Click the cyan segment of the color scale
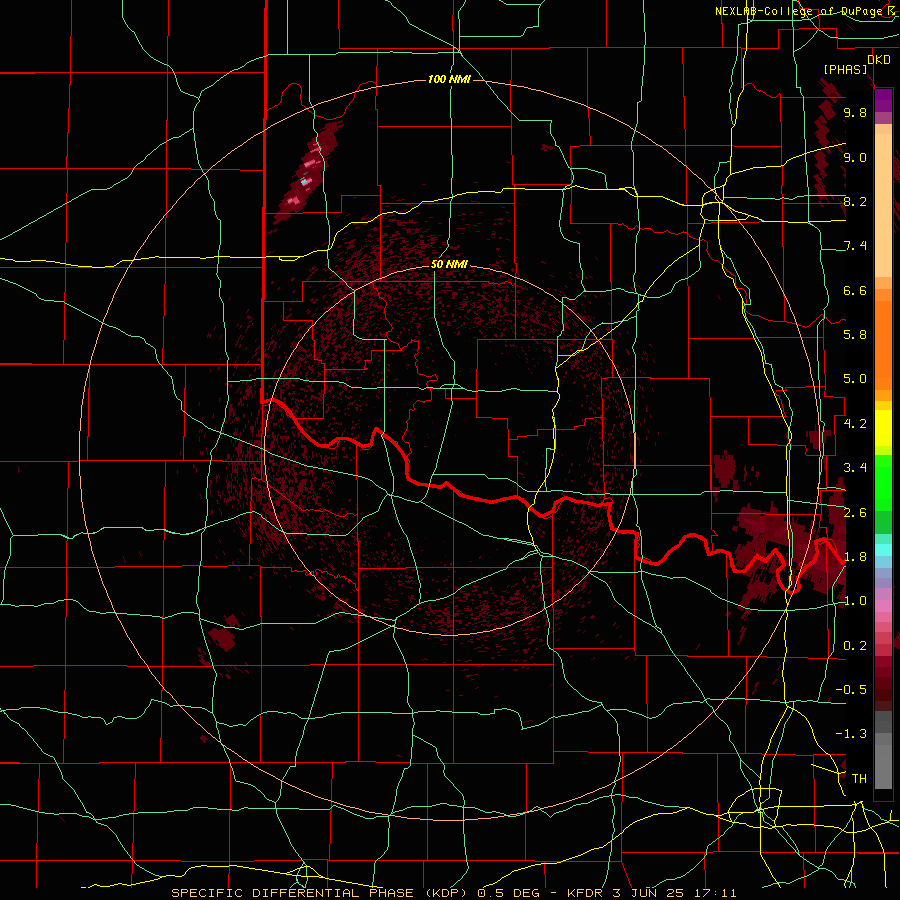This screenshot has height=900, width=900. [883, 549]
